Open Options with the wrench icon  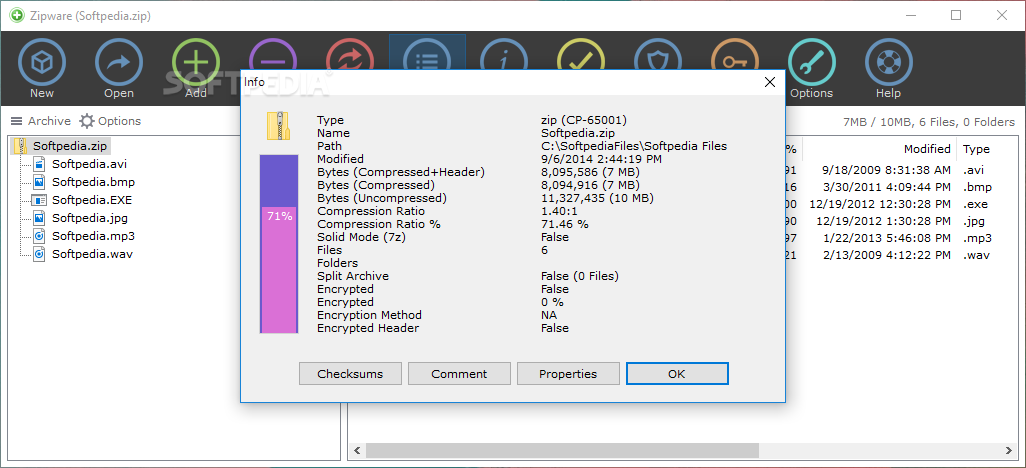pos(811,62)
